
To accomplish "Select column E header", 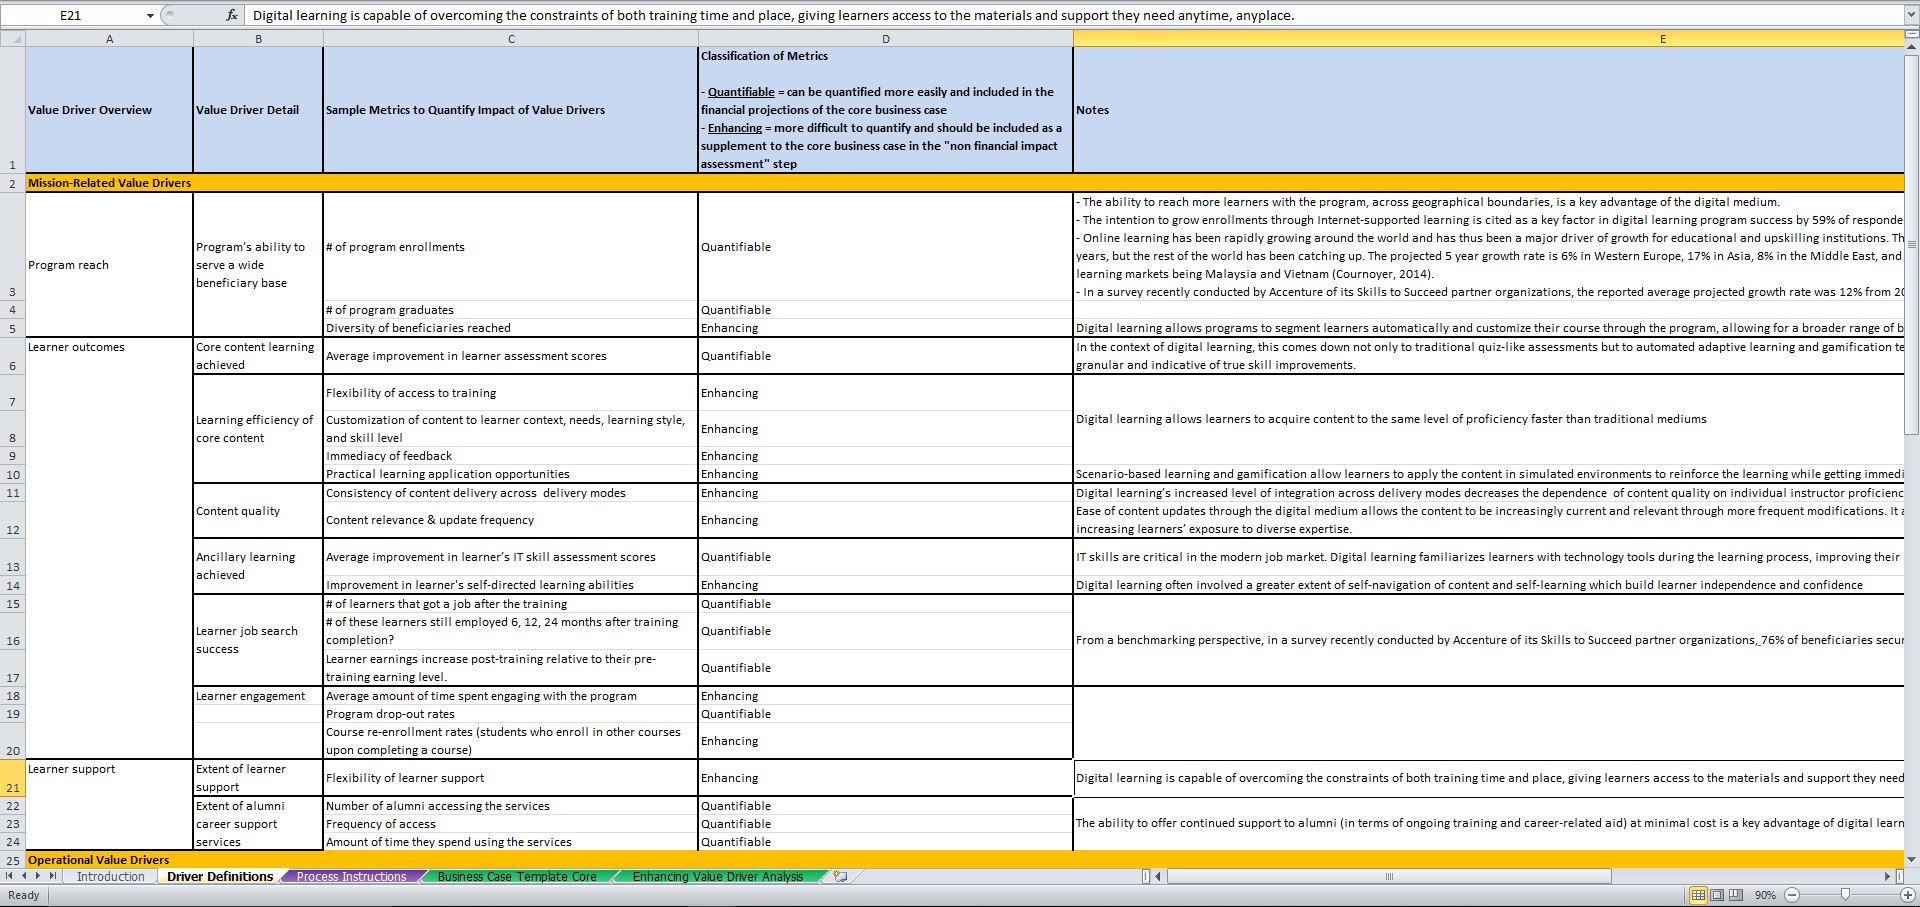I will point(1488,38).
